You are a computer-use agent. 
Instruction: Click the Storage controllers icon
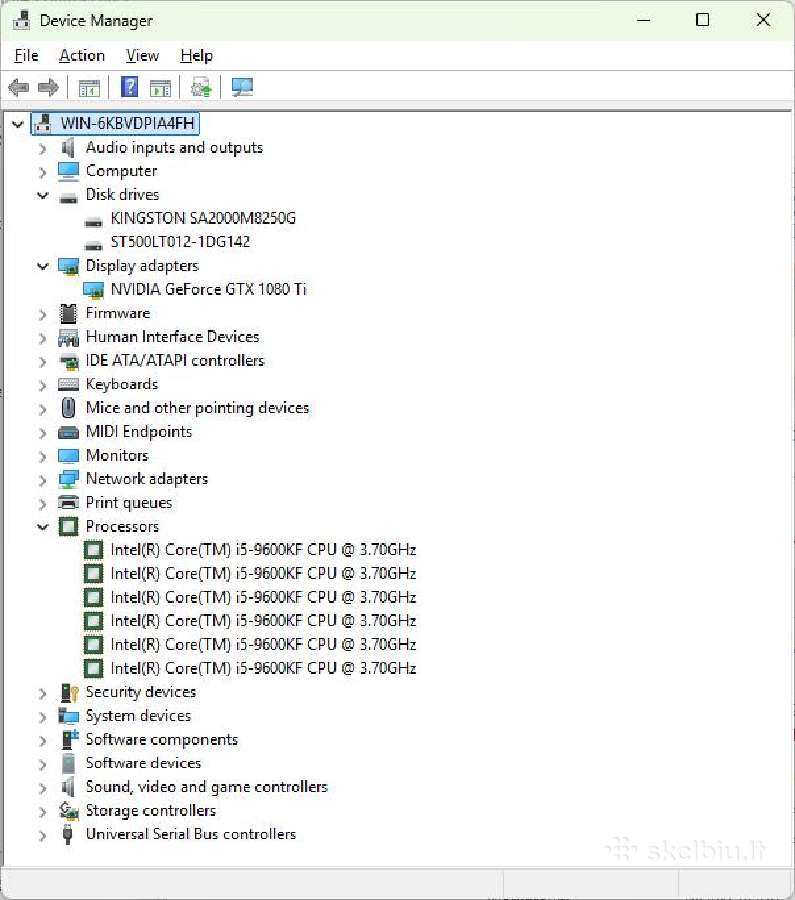[x=69, y=810]
